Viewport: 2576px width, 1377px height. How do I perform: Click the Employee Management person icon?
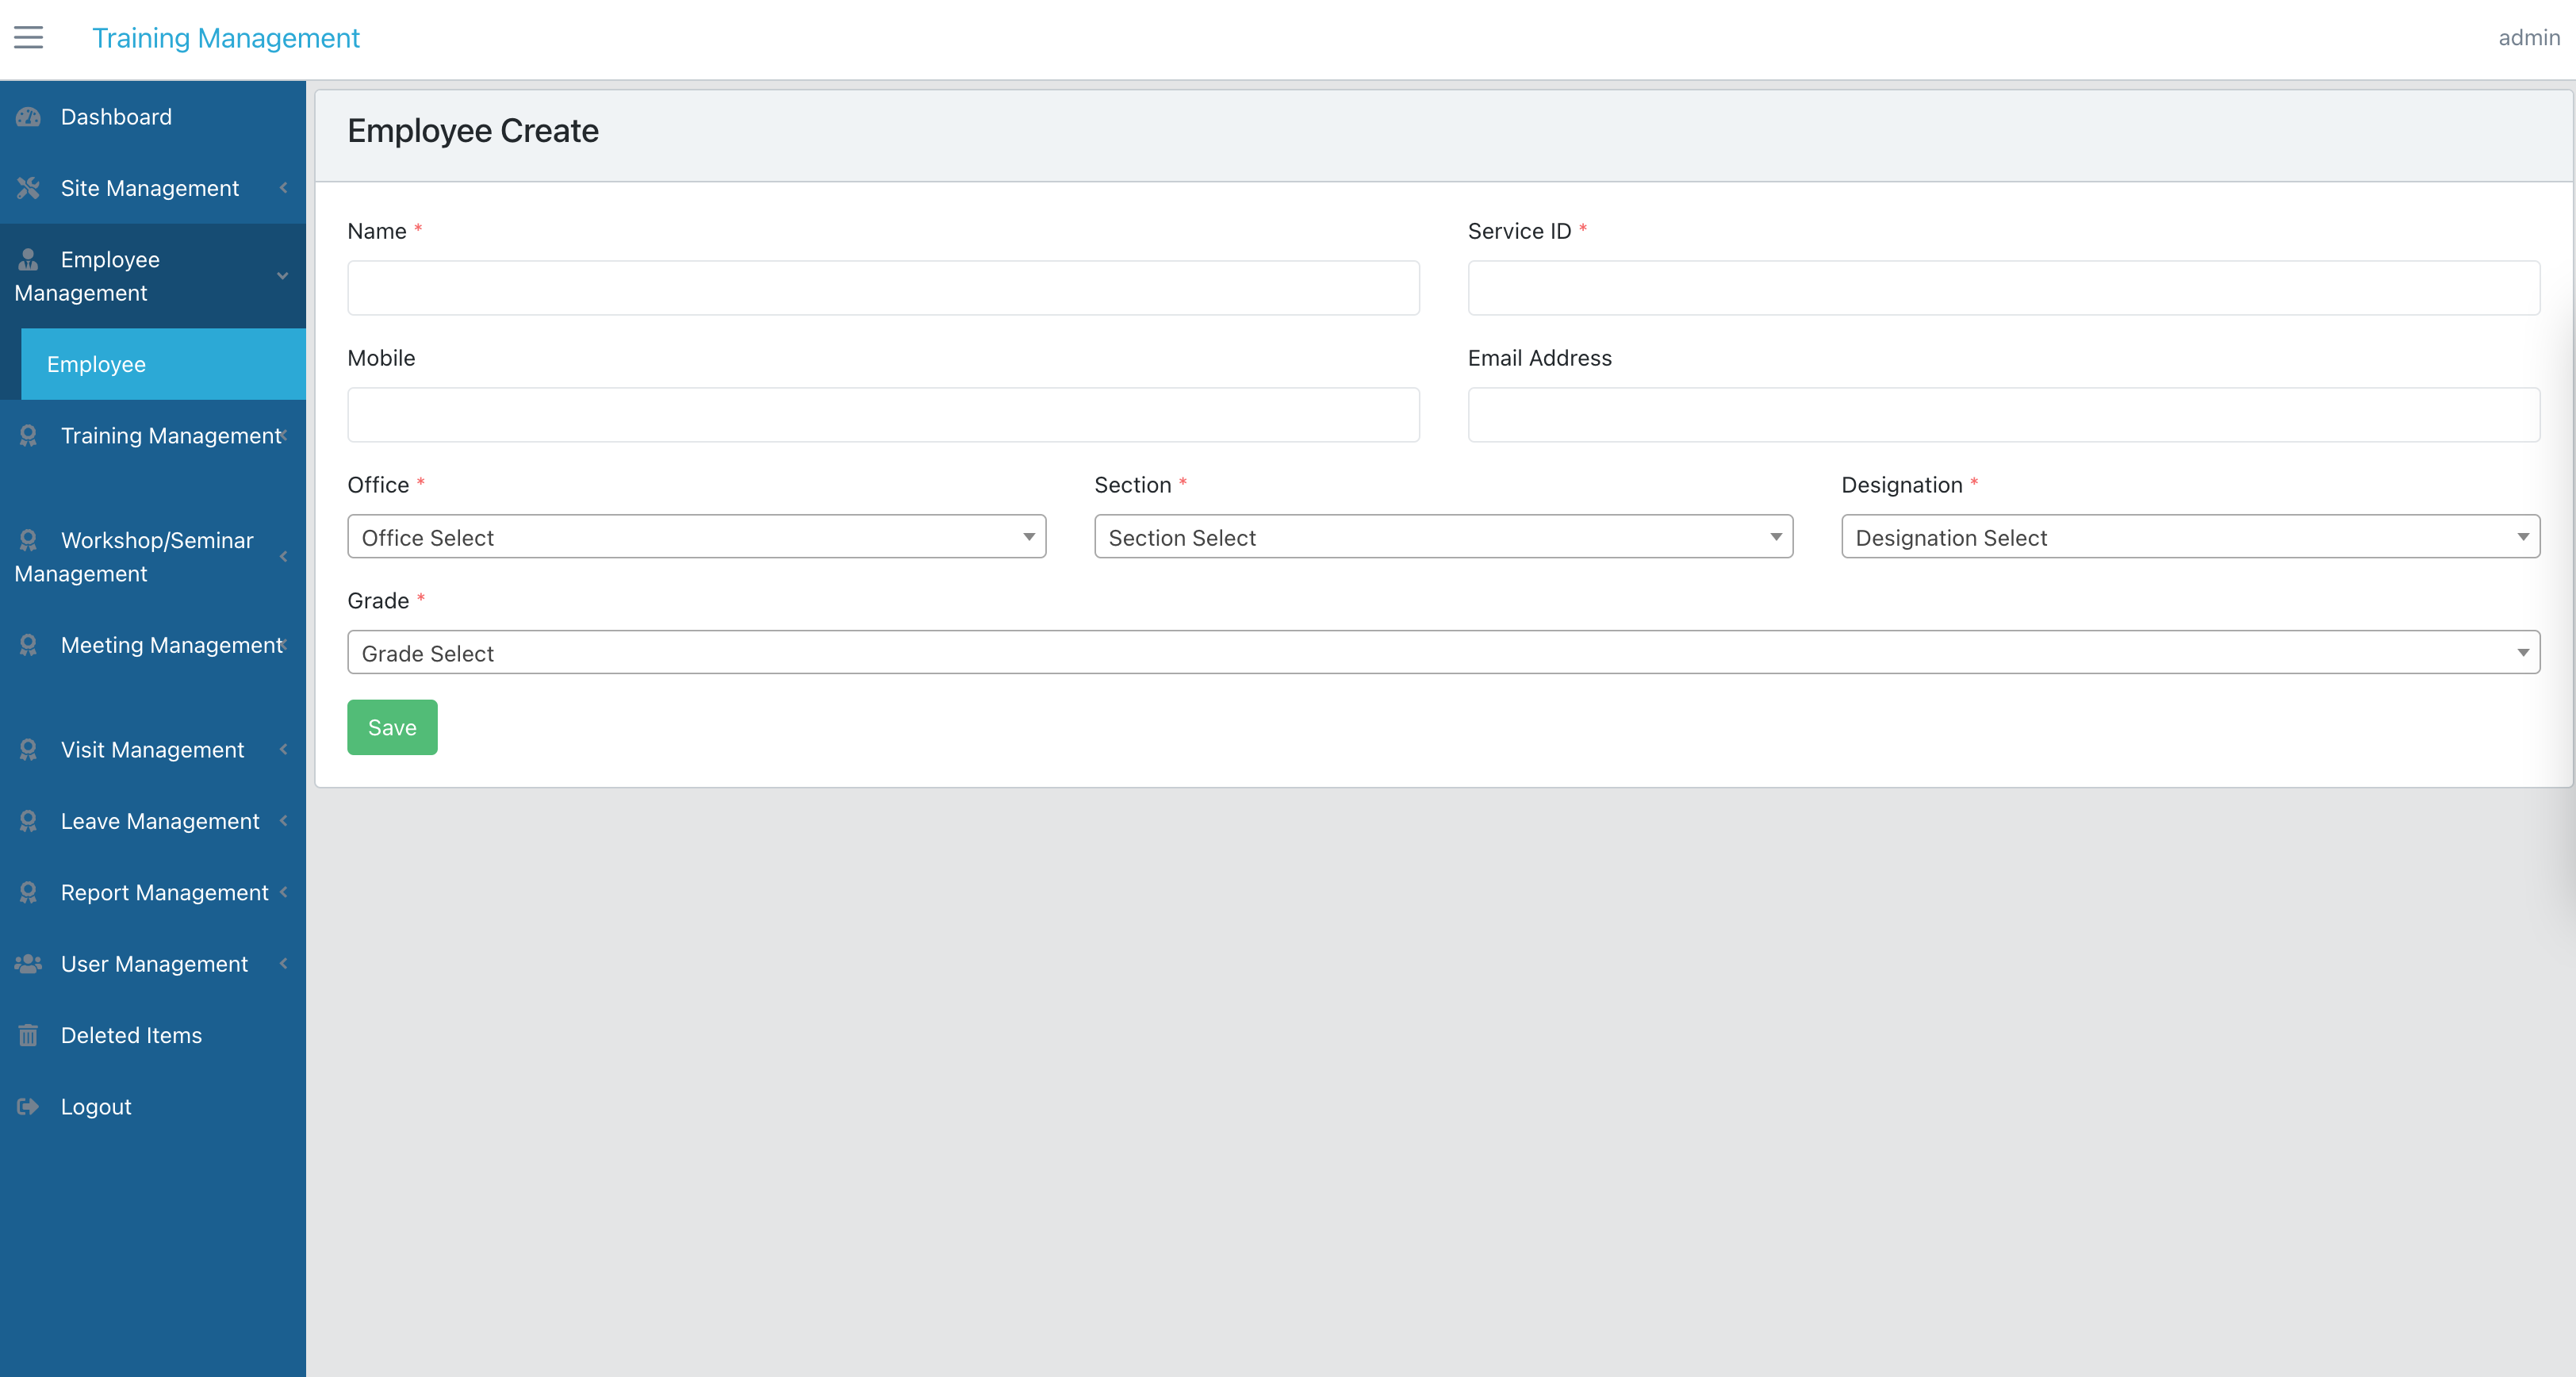(x=28, y=260)
